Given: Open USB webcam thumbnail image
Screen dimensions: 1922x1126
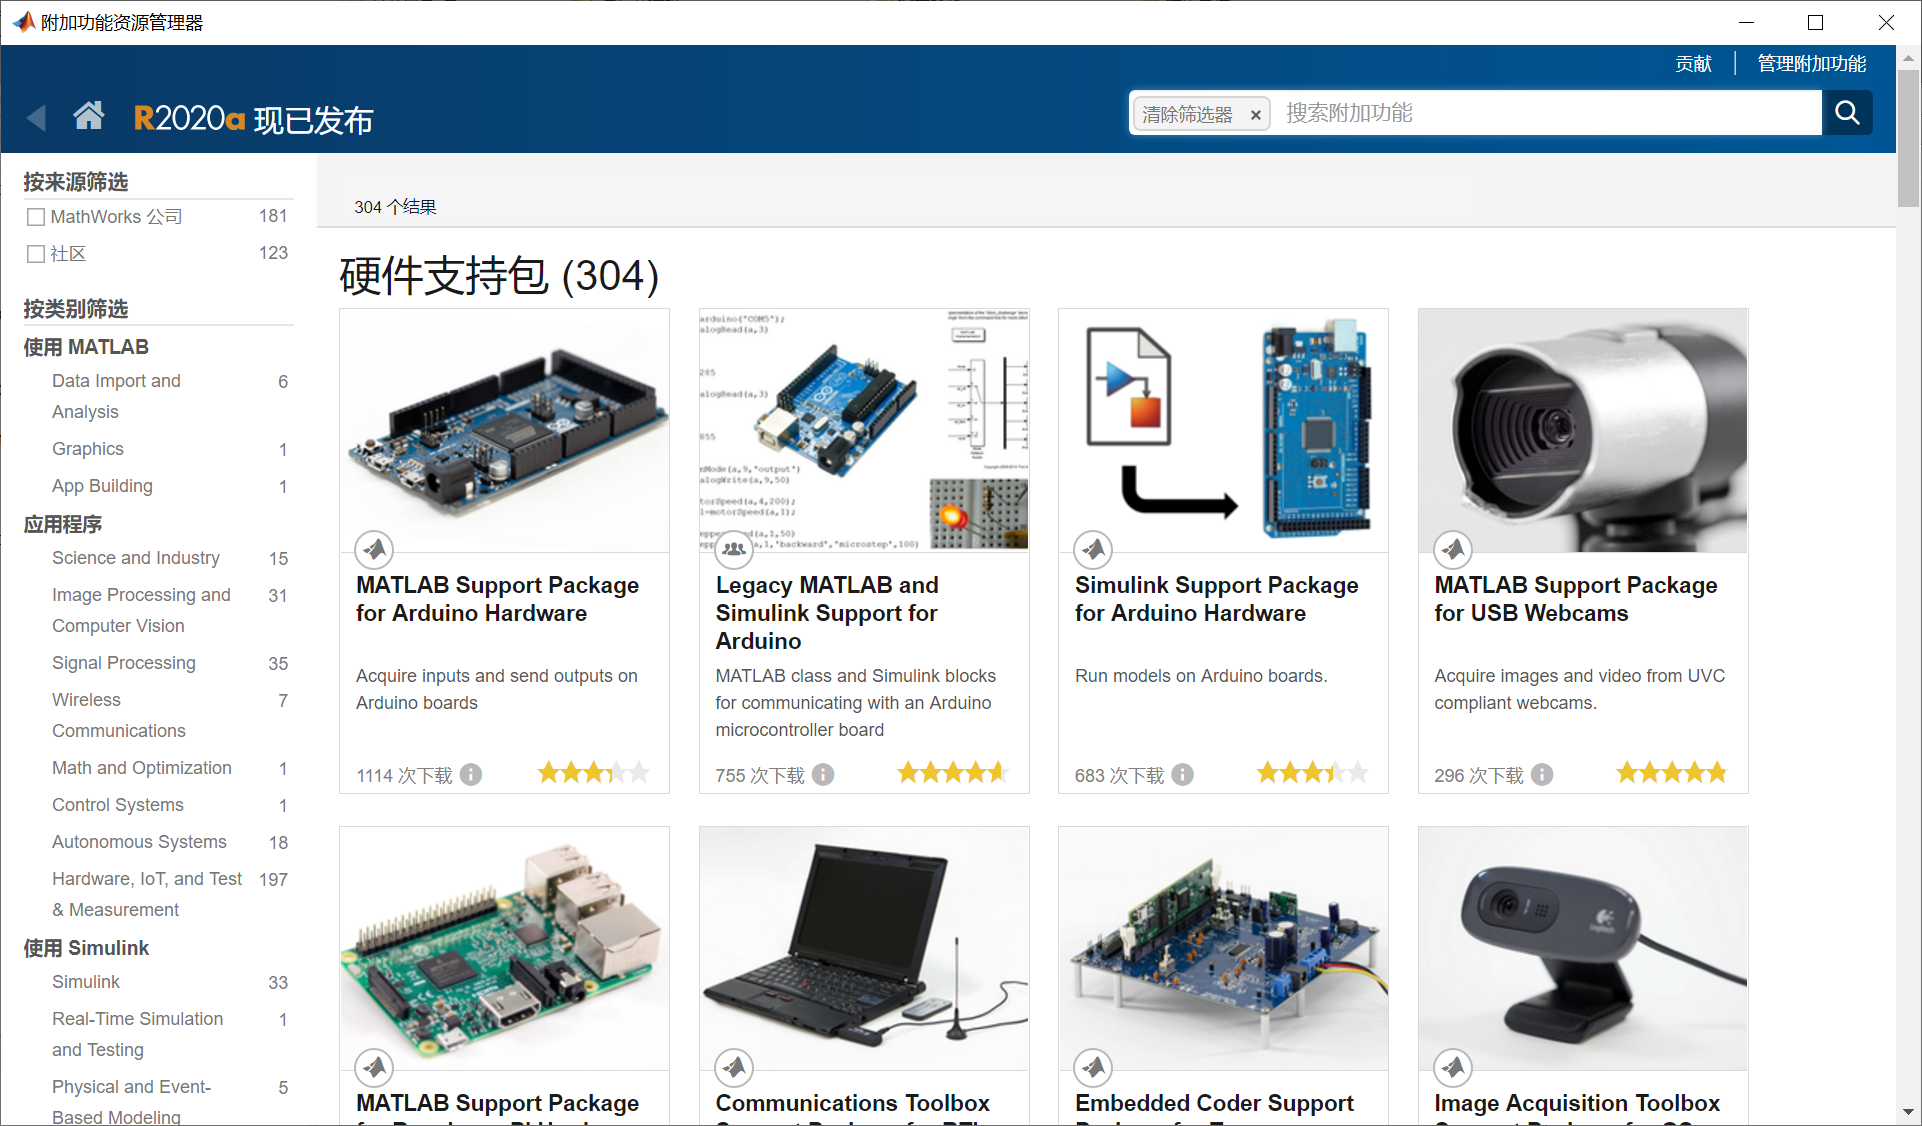Looking at the screenshot, I should pos(1583,430).
